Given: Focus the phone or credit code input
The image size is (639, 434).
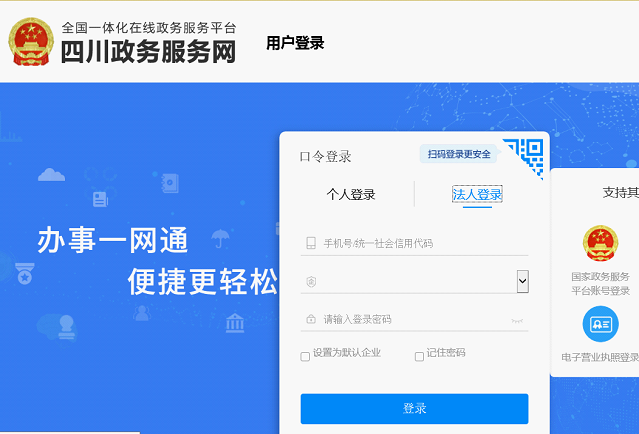Looking at the screenshot, I should point(414,243).
